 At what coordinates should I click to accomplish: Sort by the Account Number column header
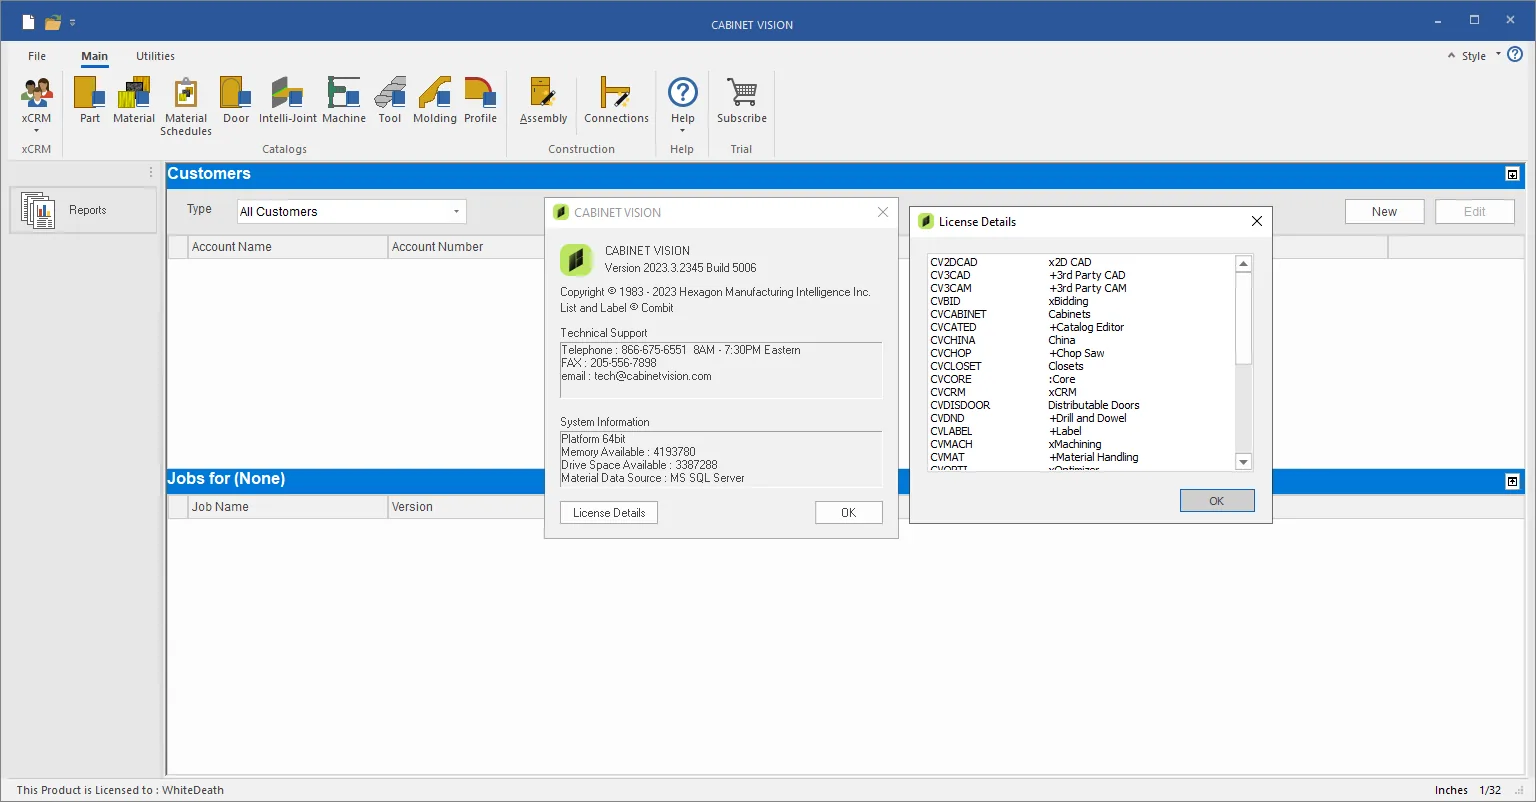tap(466, 247)
